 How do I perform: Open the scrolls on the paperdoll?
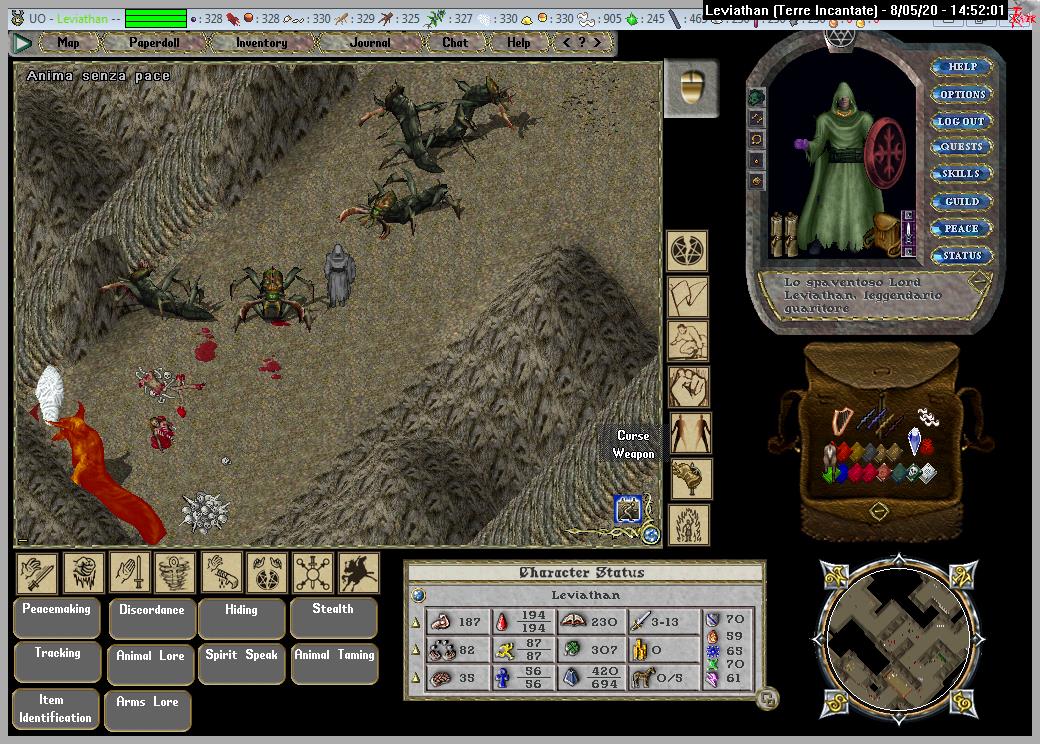tap(785, 235)
